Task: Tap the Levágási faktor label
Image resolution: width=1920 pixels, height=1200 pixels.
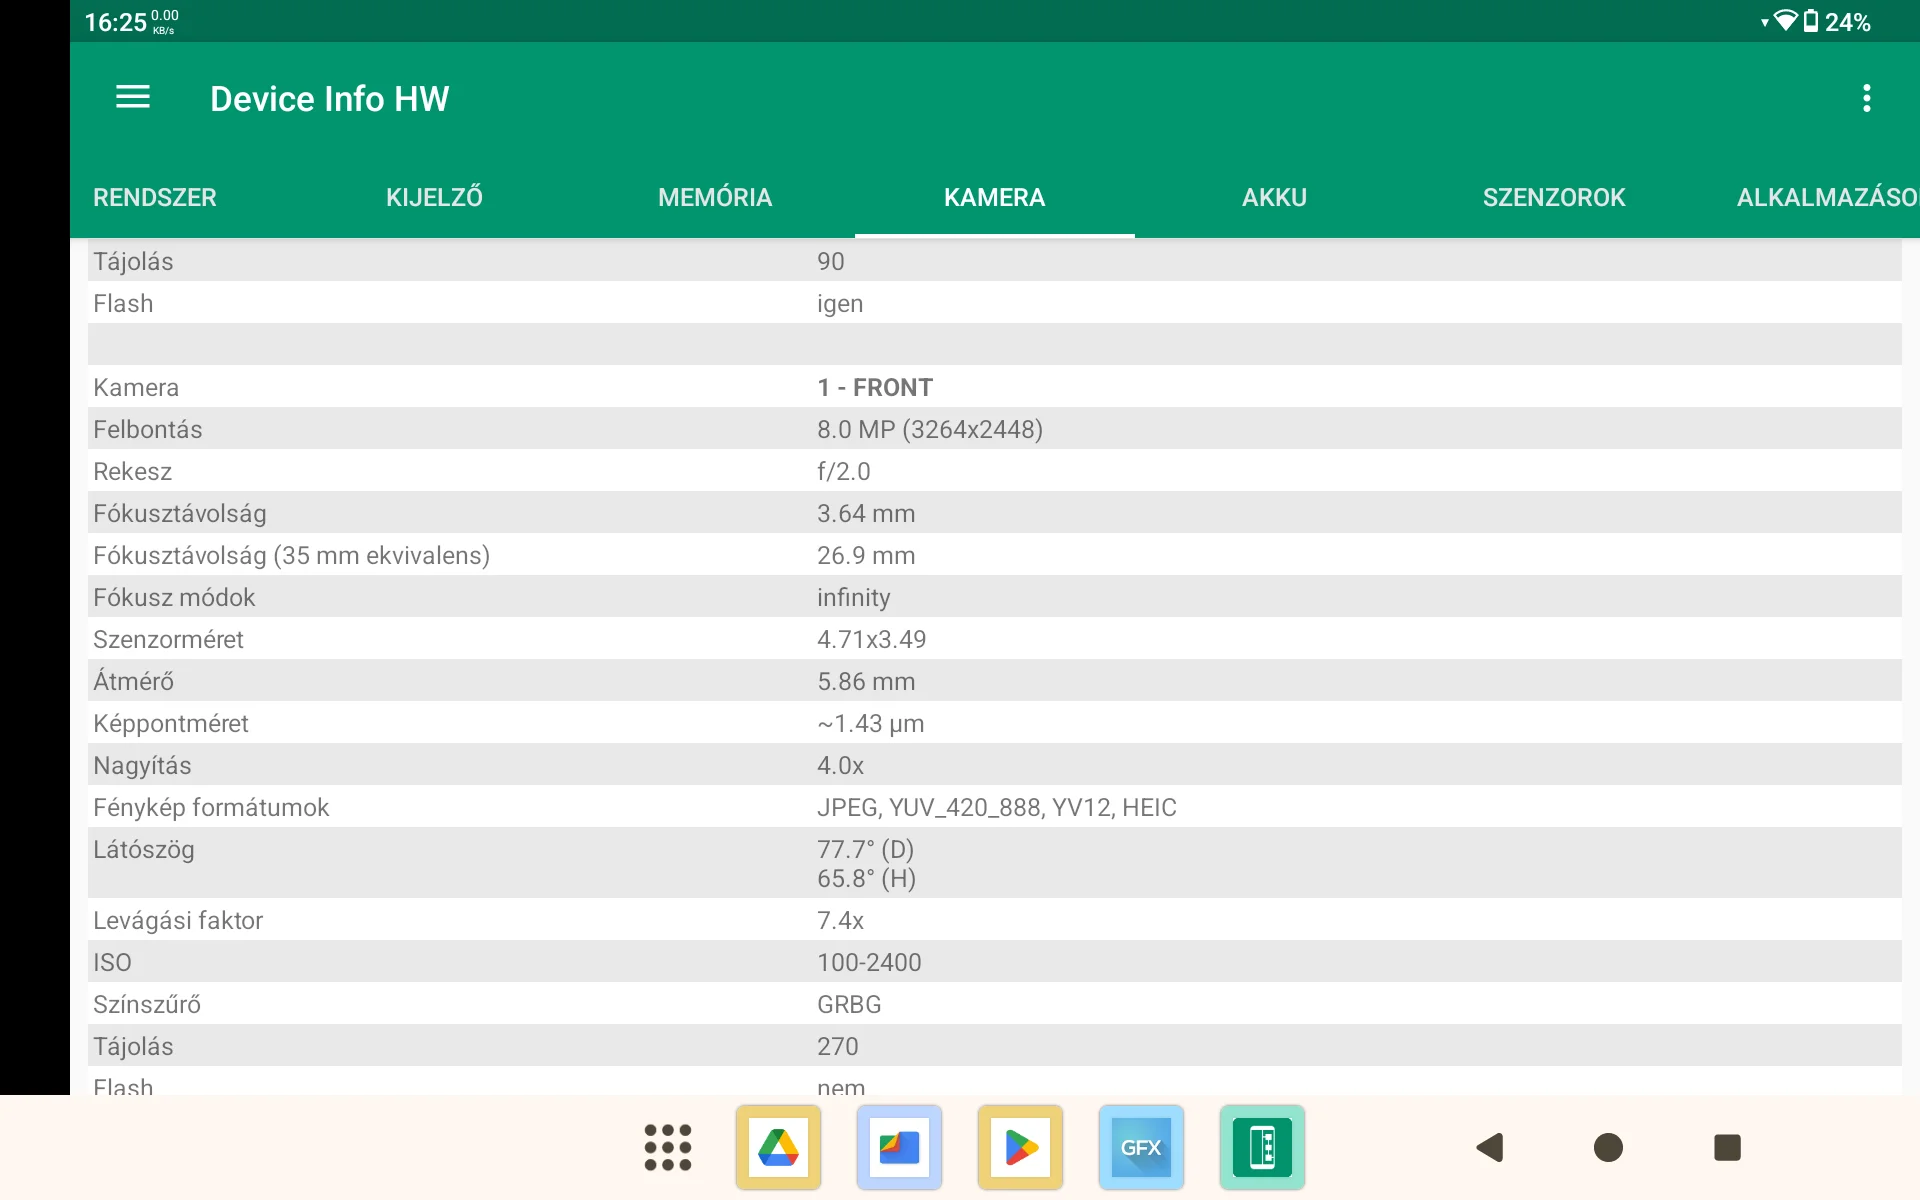Action: [178, 920]
